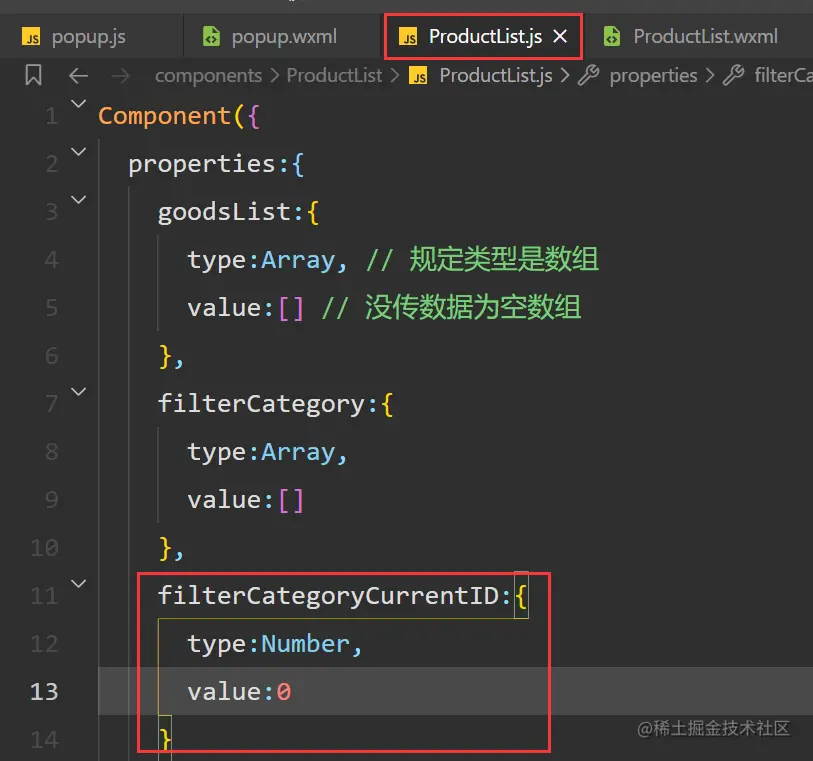813x761 pixels.
Task: Click the text 'Component(' on line 1
Action: click(171, 116)
